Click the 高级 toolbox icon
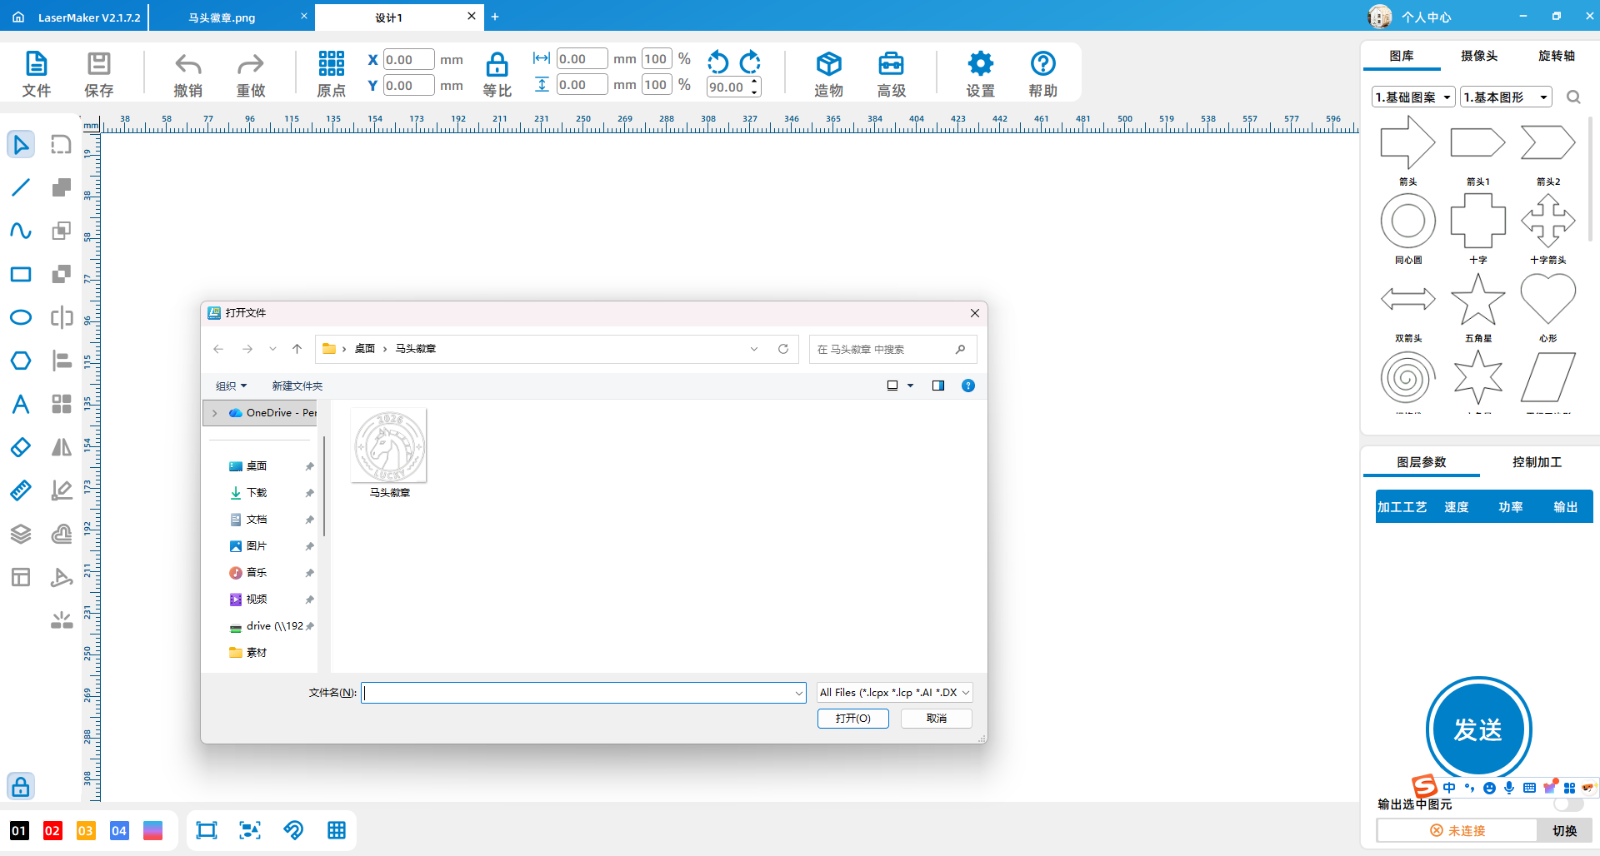Screen dimensions: 1600x856 [891, 64]
